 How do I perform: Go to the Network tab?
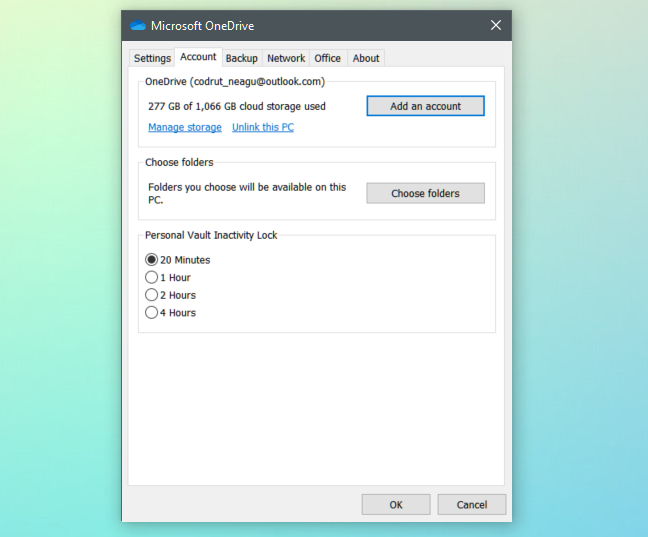point(286,58)
